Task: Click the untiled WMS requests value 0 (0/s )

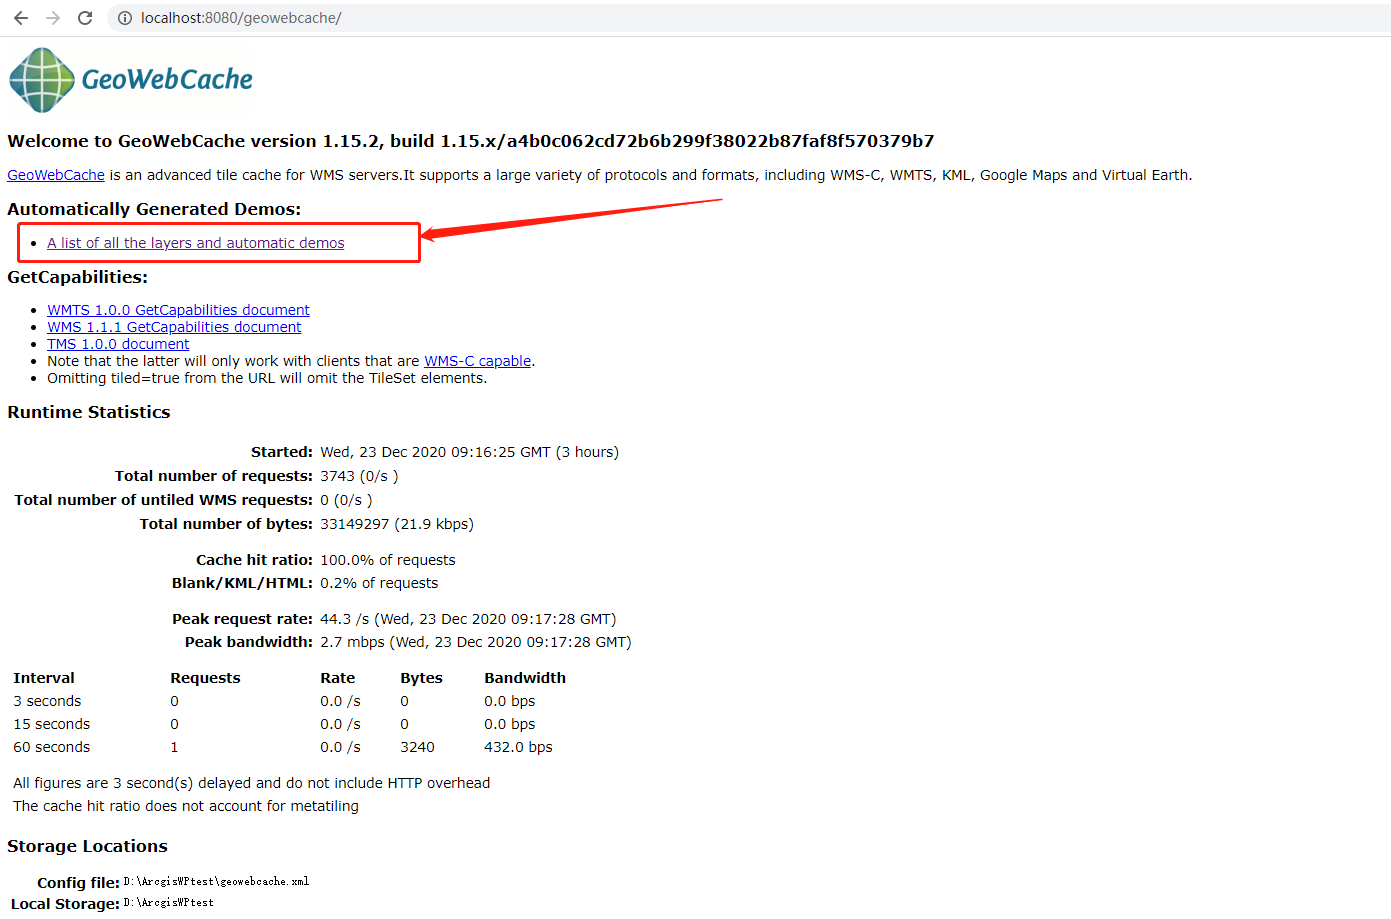Action: [346, 500]
